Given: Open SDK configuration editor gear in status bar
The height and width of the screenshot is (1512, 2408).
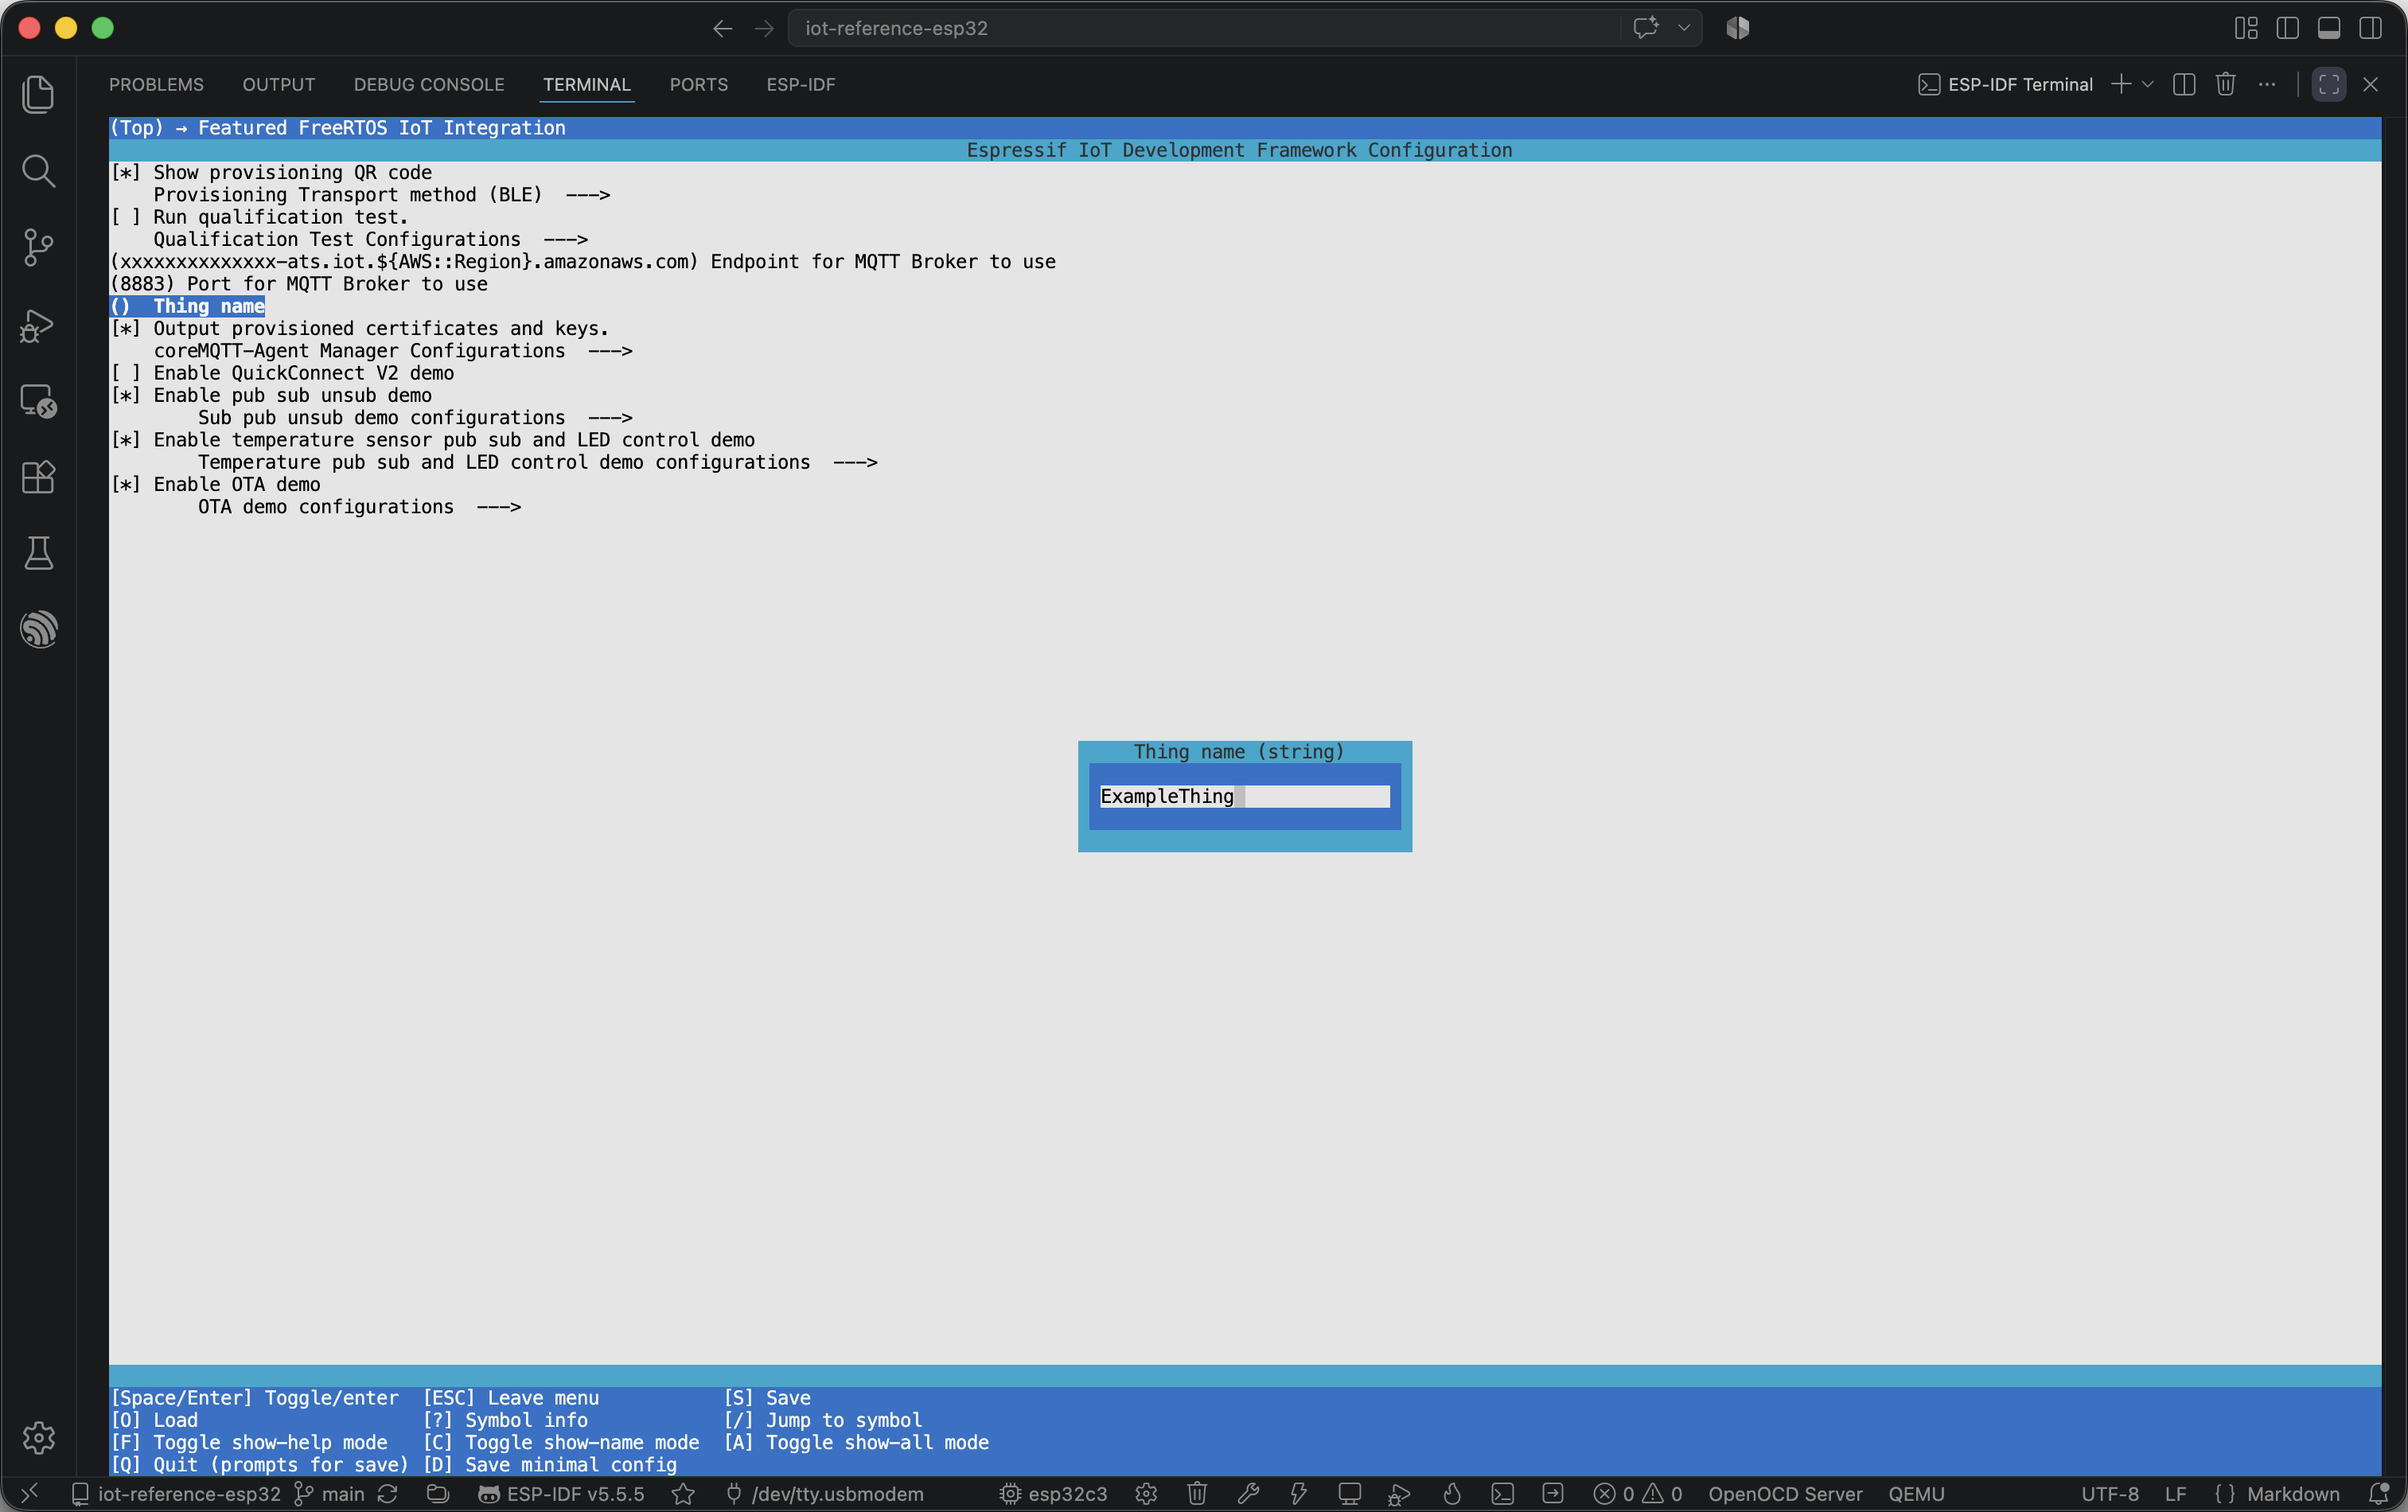Looking at the screenshot, I should pyautogui.click(x=1146, y=1494).
